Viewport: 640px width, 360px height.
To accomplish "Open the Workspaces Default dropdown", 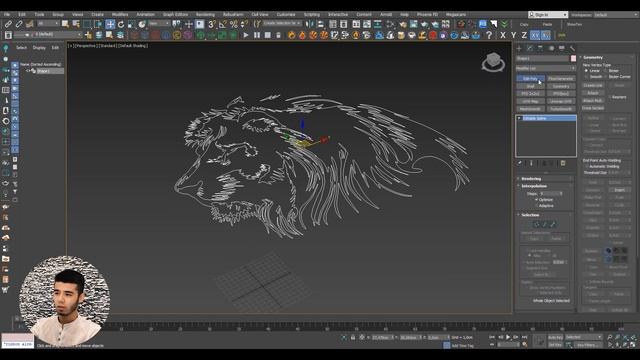I will coord(616,15).
